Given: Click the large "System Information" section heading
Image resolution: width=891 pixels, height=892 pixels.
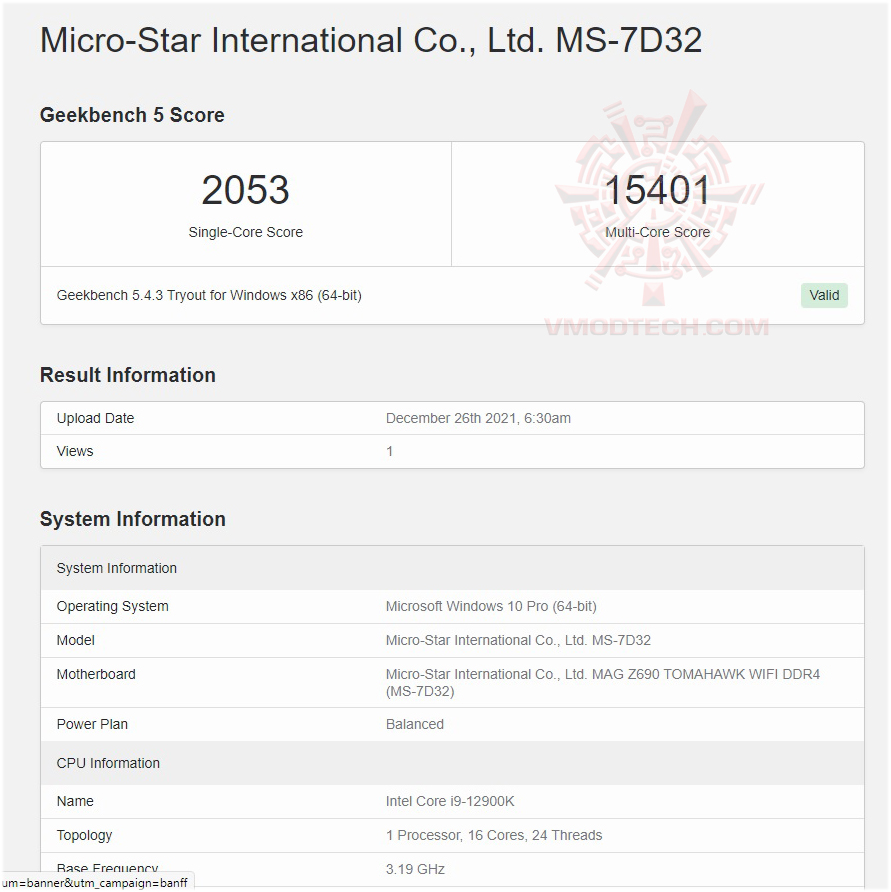Looking at the screenshot, I should [x=133, y=519].
